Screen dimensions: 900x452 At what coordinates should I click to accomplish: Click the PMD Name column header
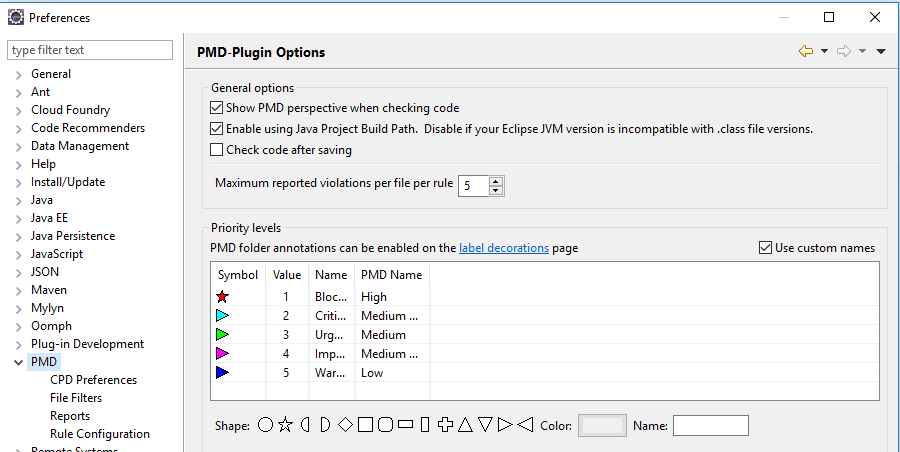[391, 275]
